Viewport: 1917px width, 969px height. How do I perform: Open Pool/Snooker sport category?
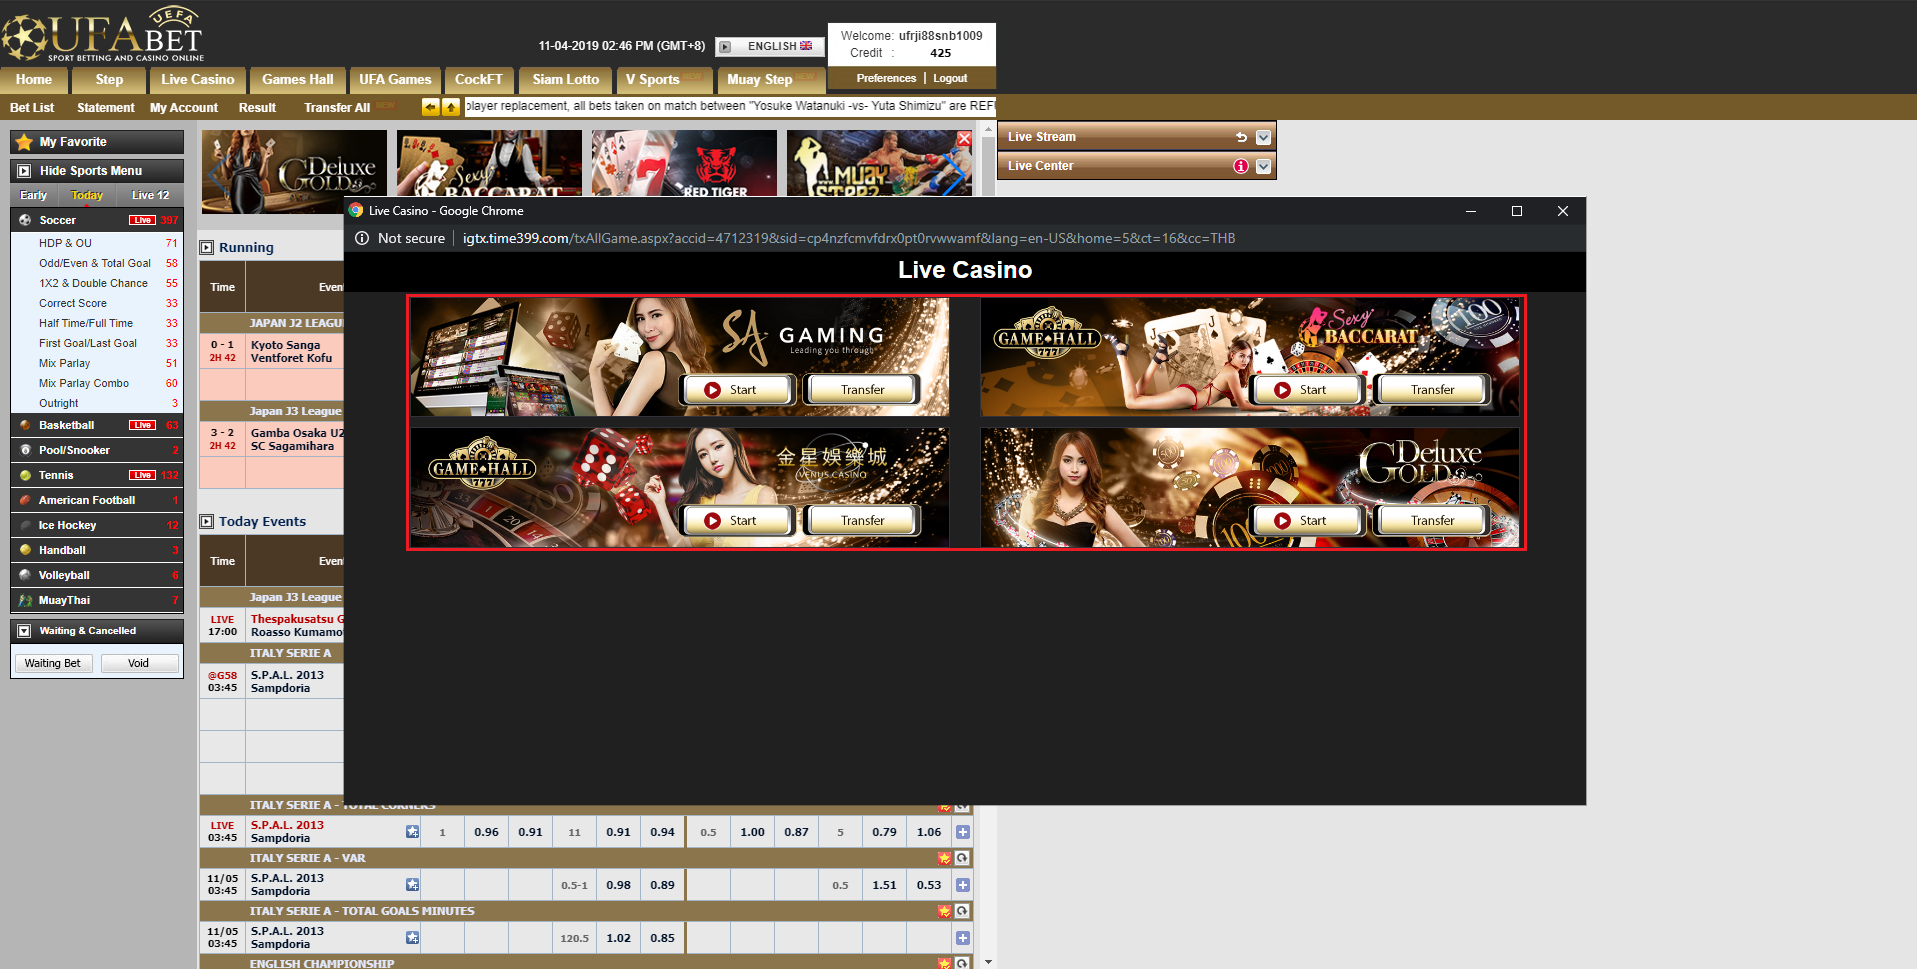(97, 450)
